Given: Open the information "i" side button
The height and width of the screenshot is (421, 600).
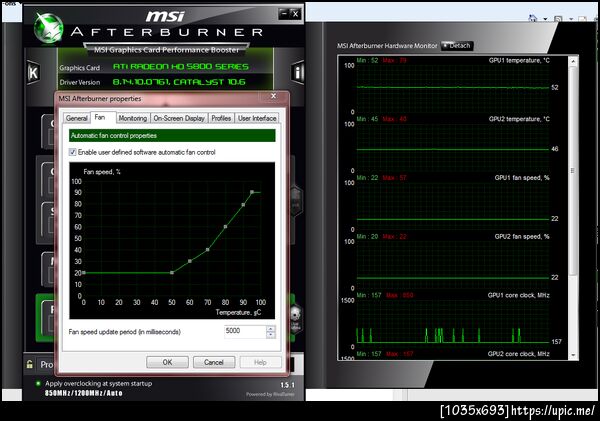Looking at the screenshot, I should [298, 72].
